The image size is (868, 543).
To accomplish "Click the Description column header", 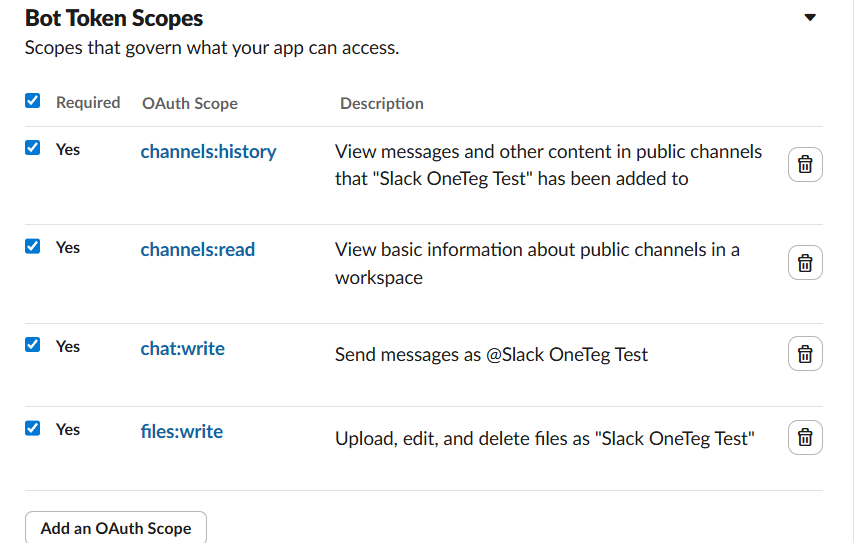I will coord(381,104).
